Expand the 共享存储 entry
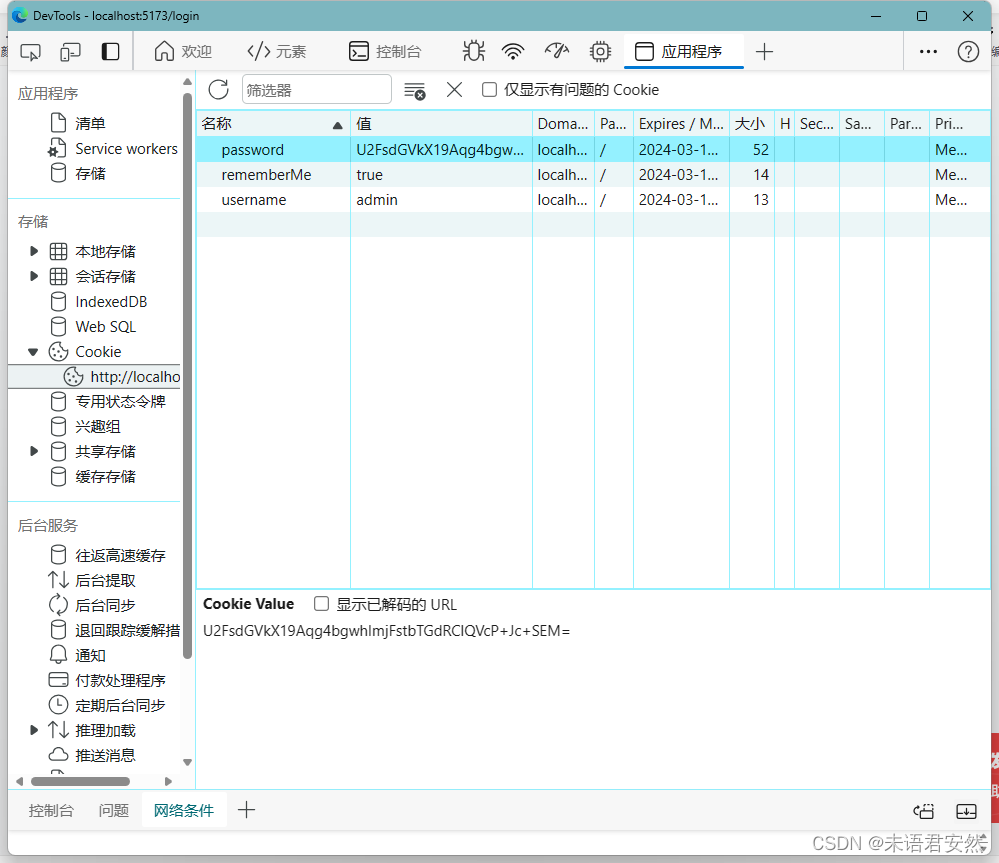The image size is (999, 863). 31,451
